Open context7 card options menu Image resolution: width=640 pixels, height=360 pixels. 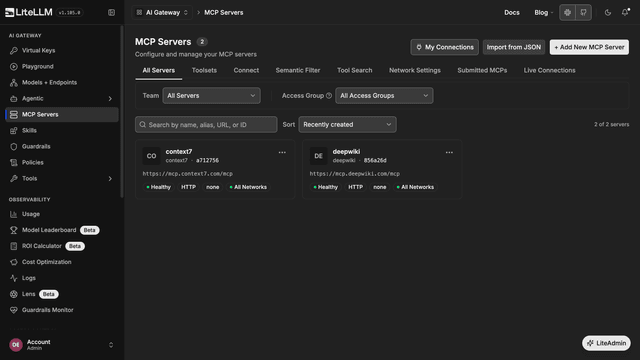tap(282, 153)
